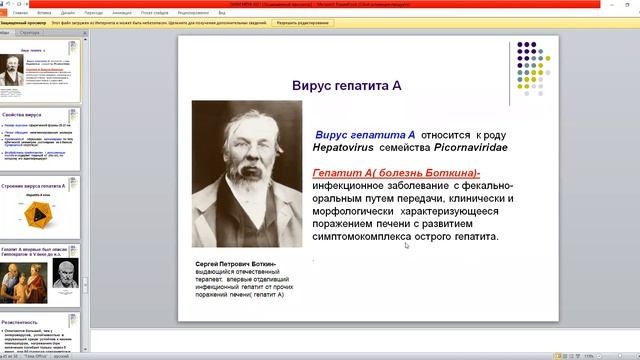
Task: Click the notes area below the slide
Action: tap(364, 341)
